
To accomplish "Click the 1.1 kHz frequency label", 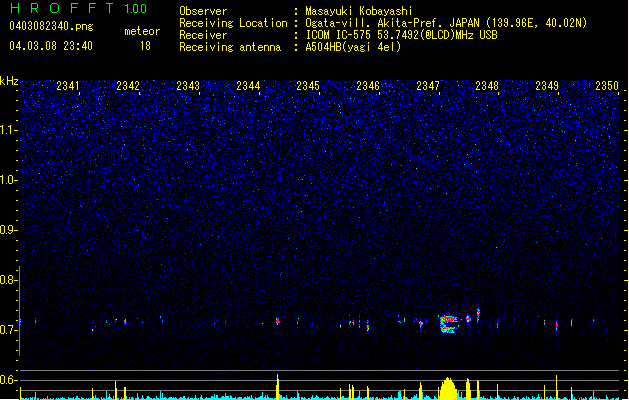I will pyautogui.click(x=9, y=130).
